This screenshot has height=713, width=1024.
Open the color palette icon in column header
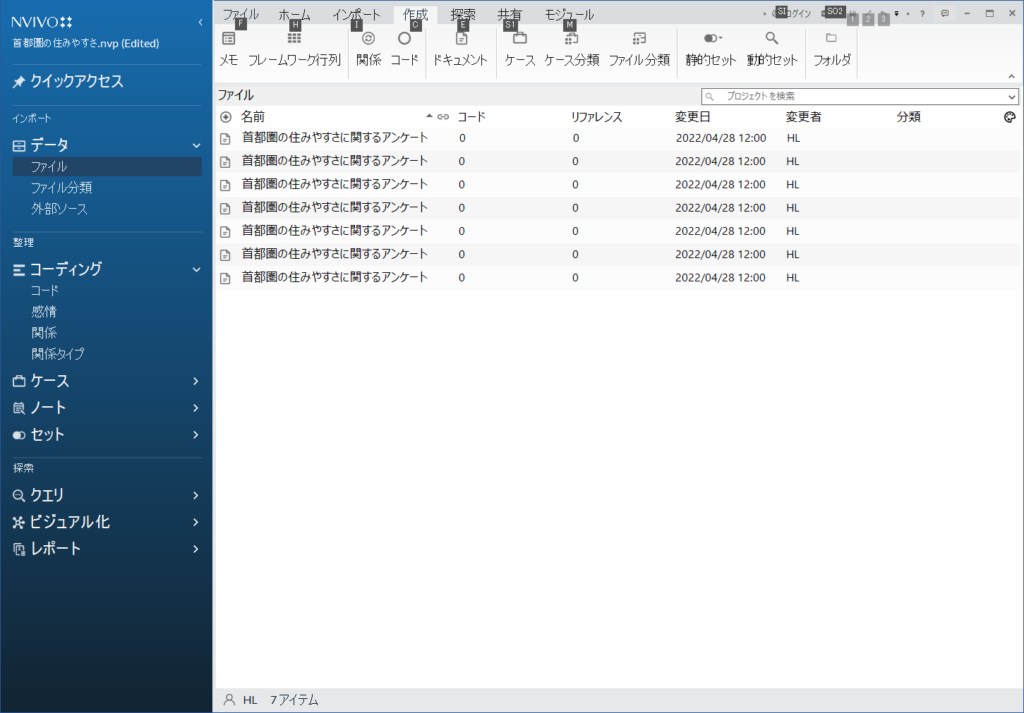[1009, 117]
